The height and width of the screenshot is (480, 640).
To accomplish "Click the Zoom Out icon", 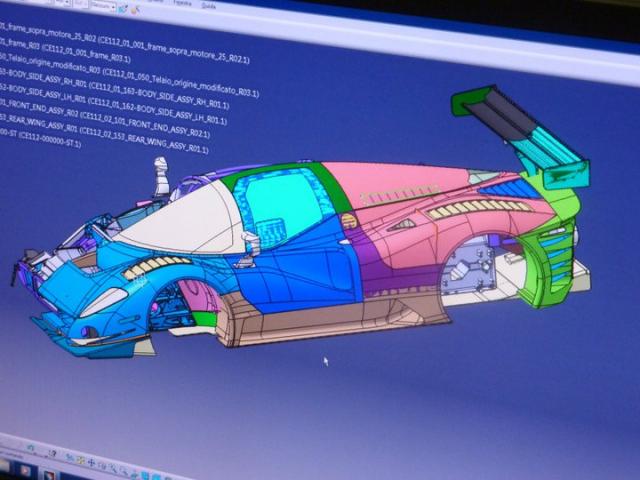I will pos(124,471).
